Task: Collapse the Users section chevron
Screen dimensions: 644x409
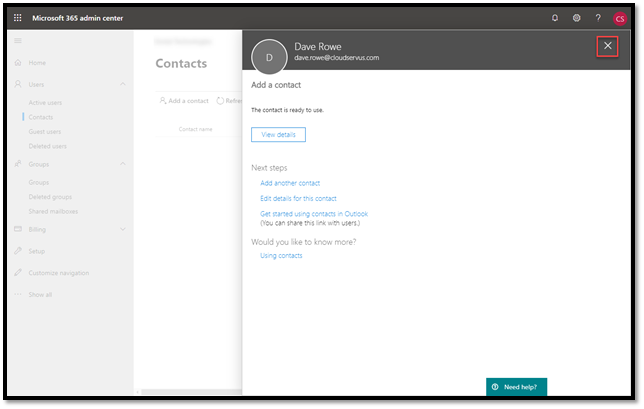Action: pyautogui.click(x=123, y=84)
